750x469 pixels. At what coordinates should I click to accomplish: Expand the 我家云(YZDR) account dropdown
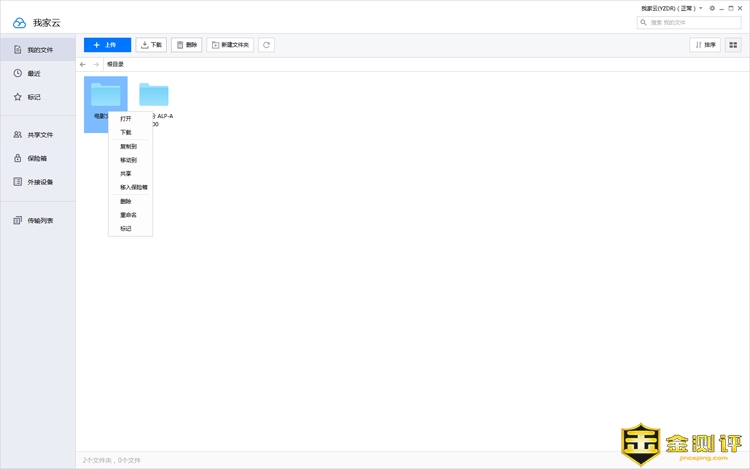671,8
